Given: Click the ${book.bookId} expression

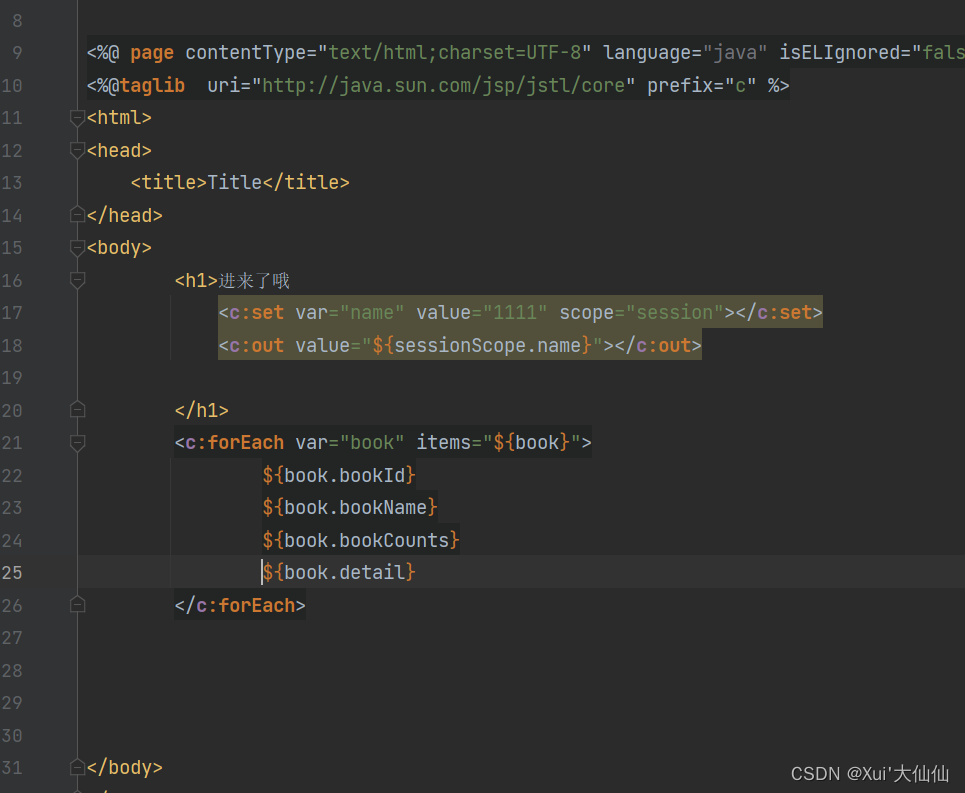Looking at the screenshot, I should [339, 475].
